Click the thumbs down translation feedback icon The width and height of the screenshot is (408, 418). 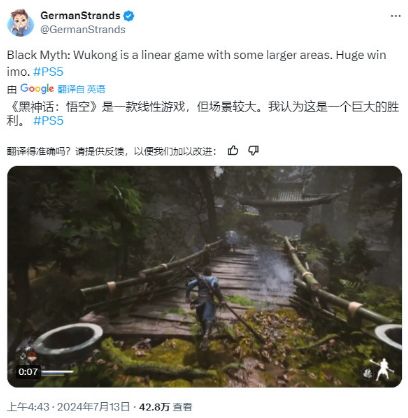(x=253, y=151)
